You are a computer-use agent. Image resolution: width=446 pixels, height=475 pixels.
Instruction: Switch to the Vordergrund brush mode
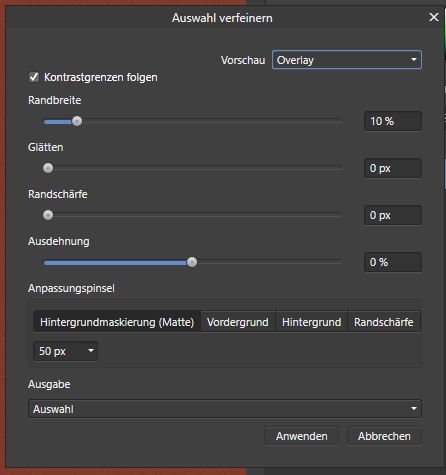238,322
